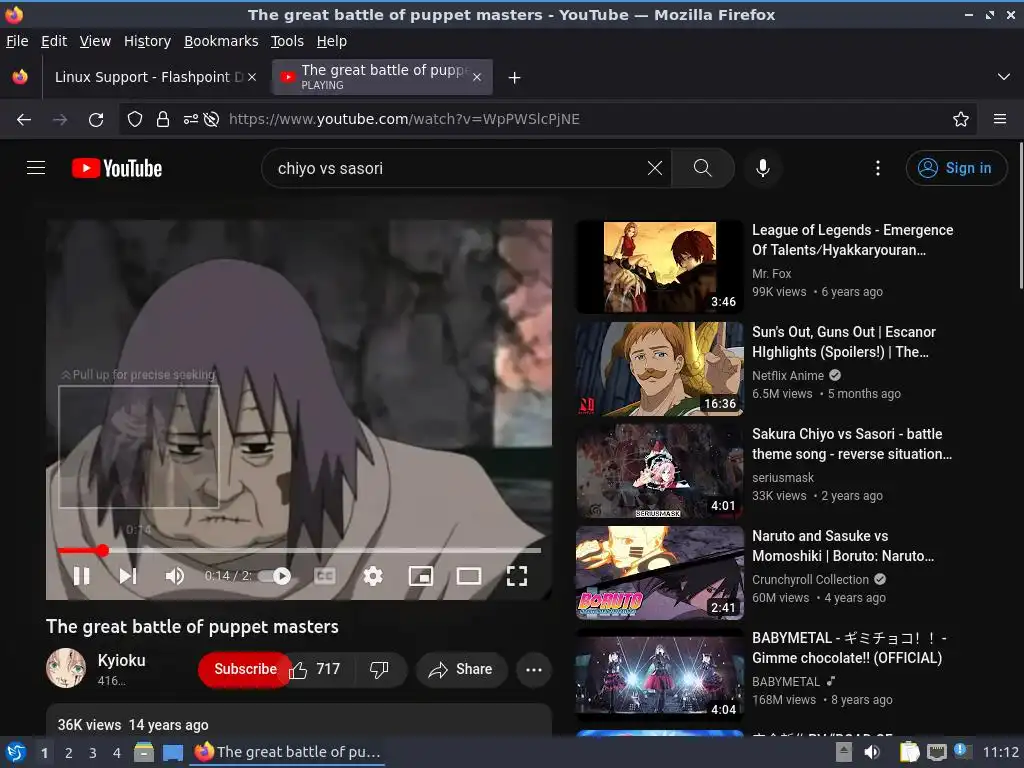The height and width of the screenshot is (768, 1024).
Task: Pause the video playback
Action: (82, 576)
